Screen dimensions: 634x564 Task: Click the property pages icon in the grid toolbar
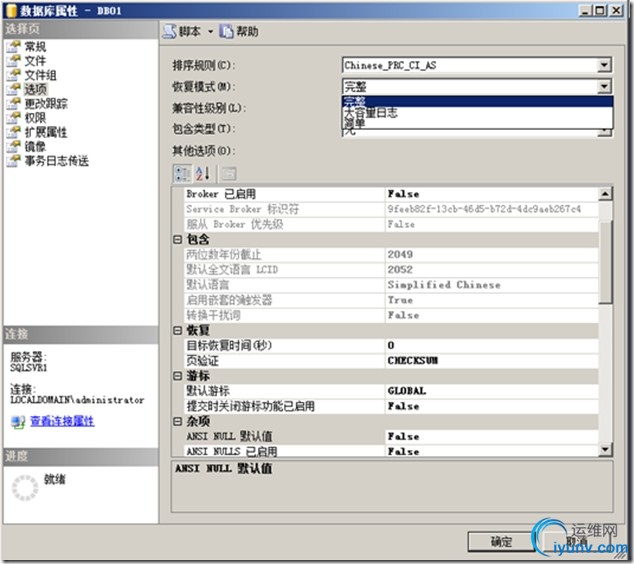[228, 174]
